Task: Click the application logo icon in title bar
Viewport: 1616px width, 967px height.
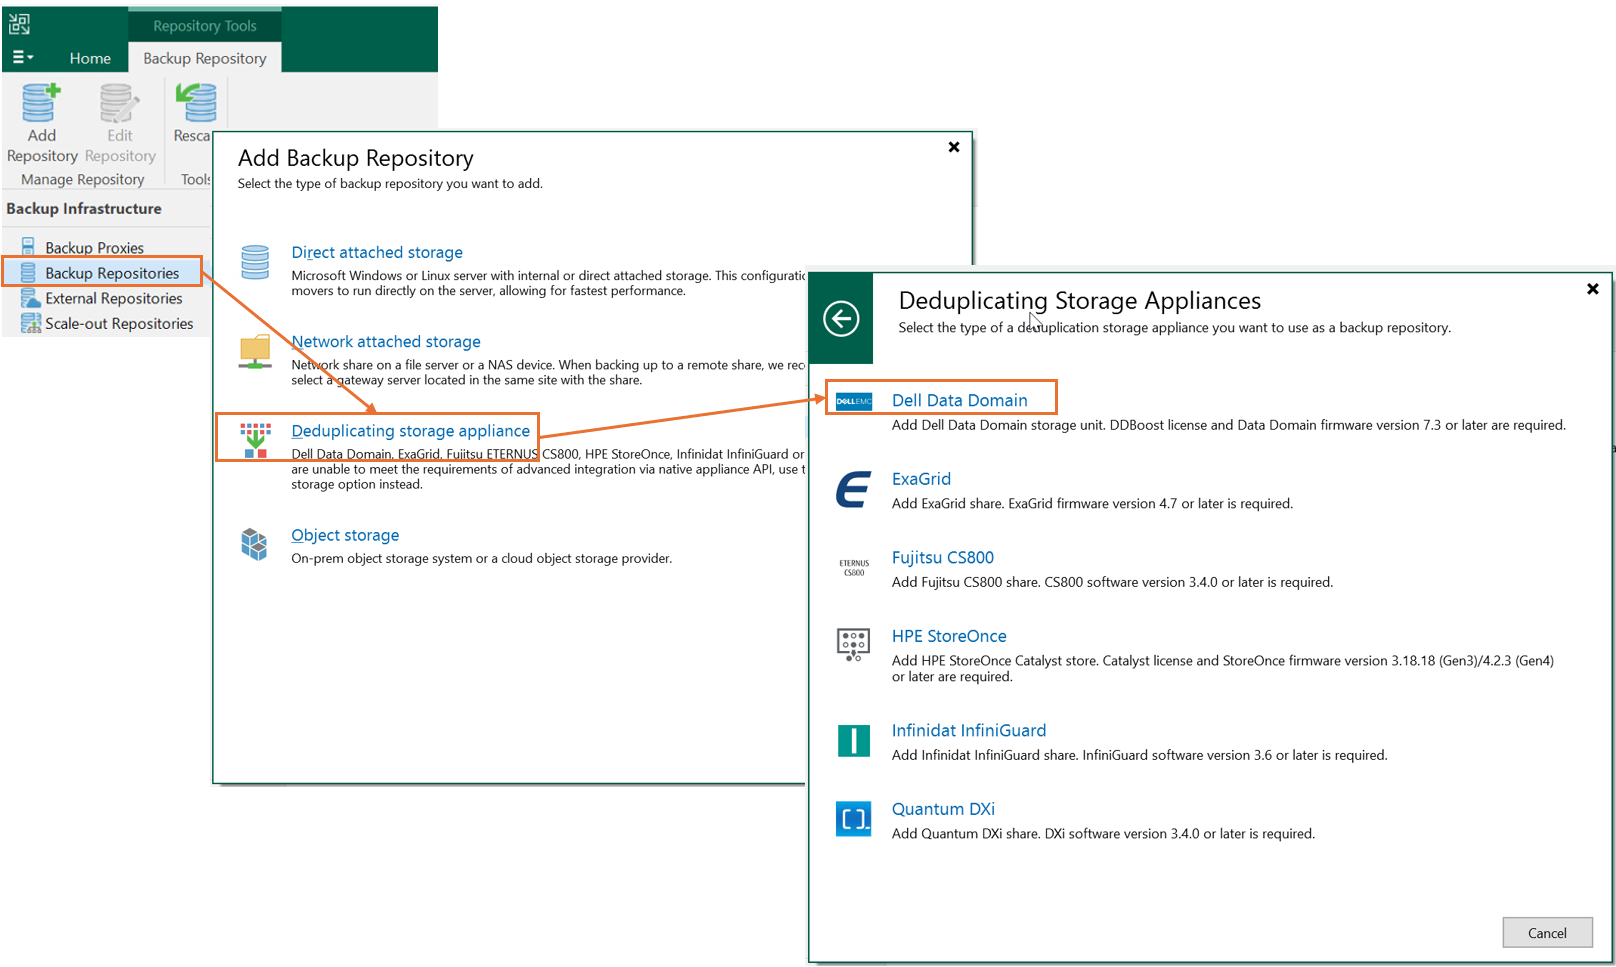Action: tap(20, 24)
